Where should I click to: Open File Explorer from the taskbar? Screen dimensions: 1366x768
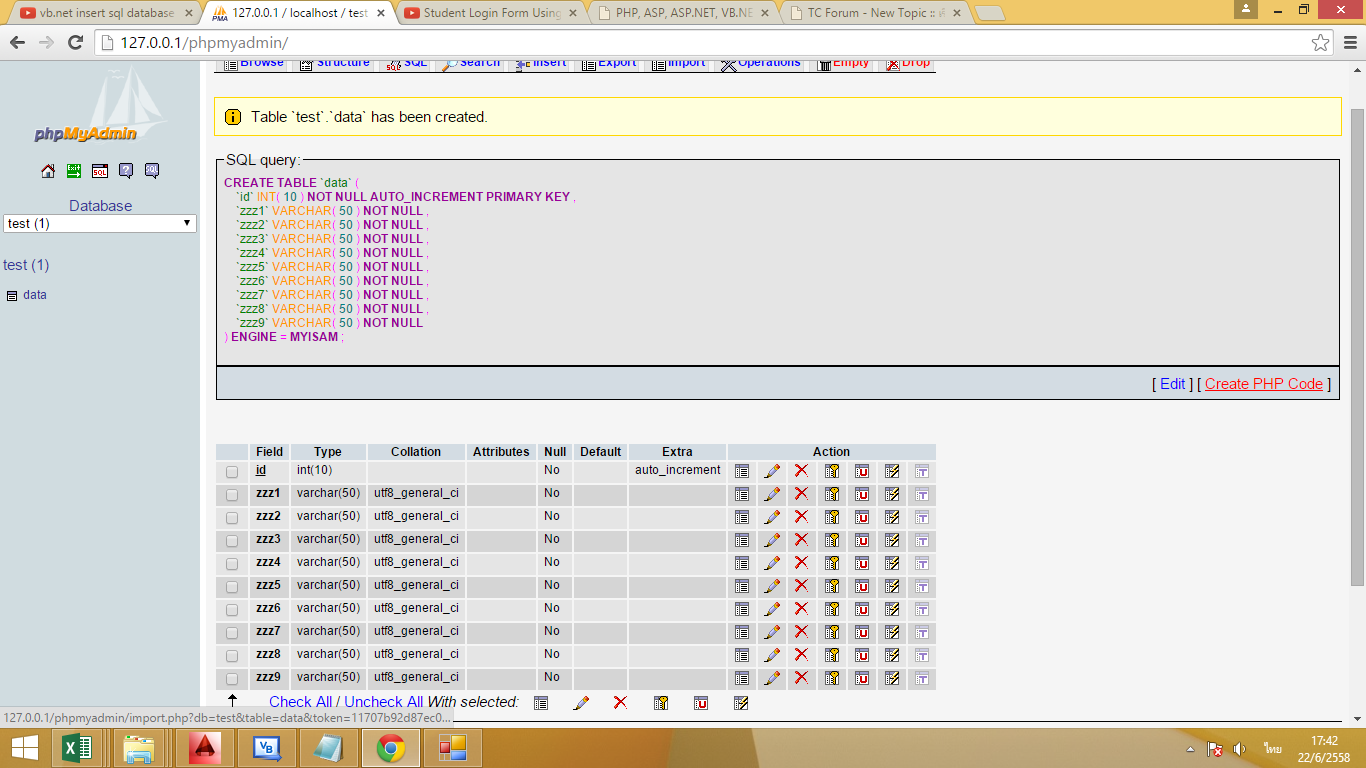(x=140, y=748)
